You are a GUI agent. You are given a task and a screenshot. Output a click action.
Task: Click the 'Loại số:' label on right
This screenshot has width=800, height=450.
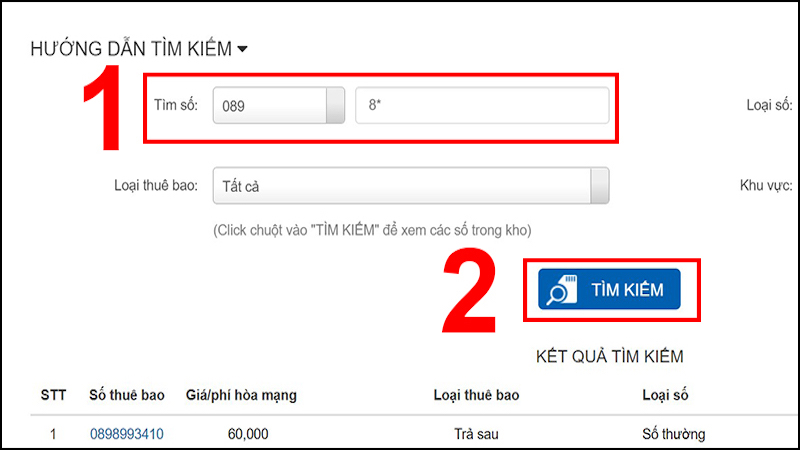769,105
